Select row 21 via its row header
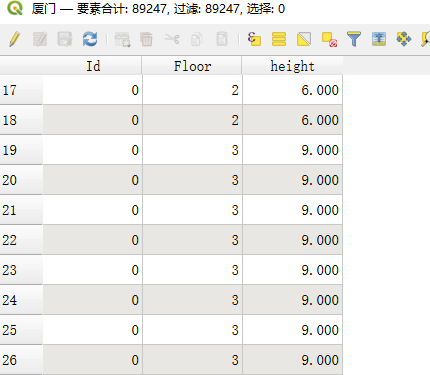Viewport: 430px width, 375px height. 21,210
